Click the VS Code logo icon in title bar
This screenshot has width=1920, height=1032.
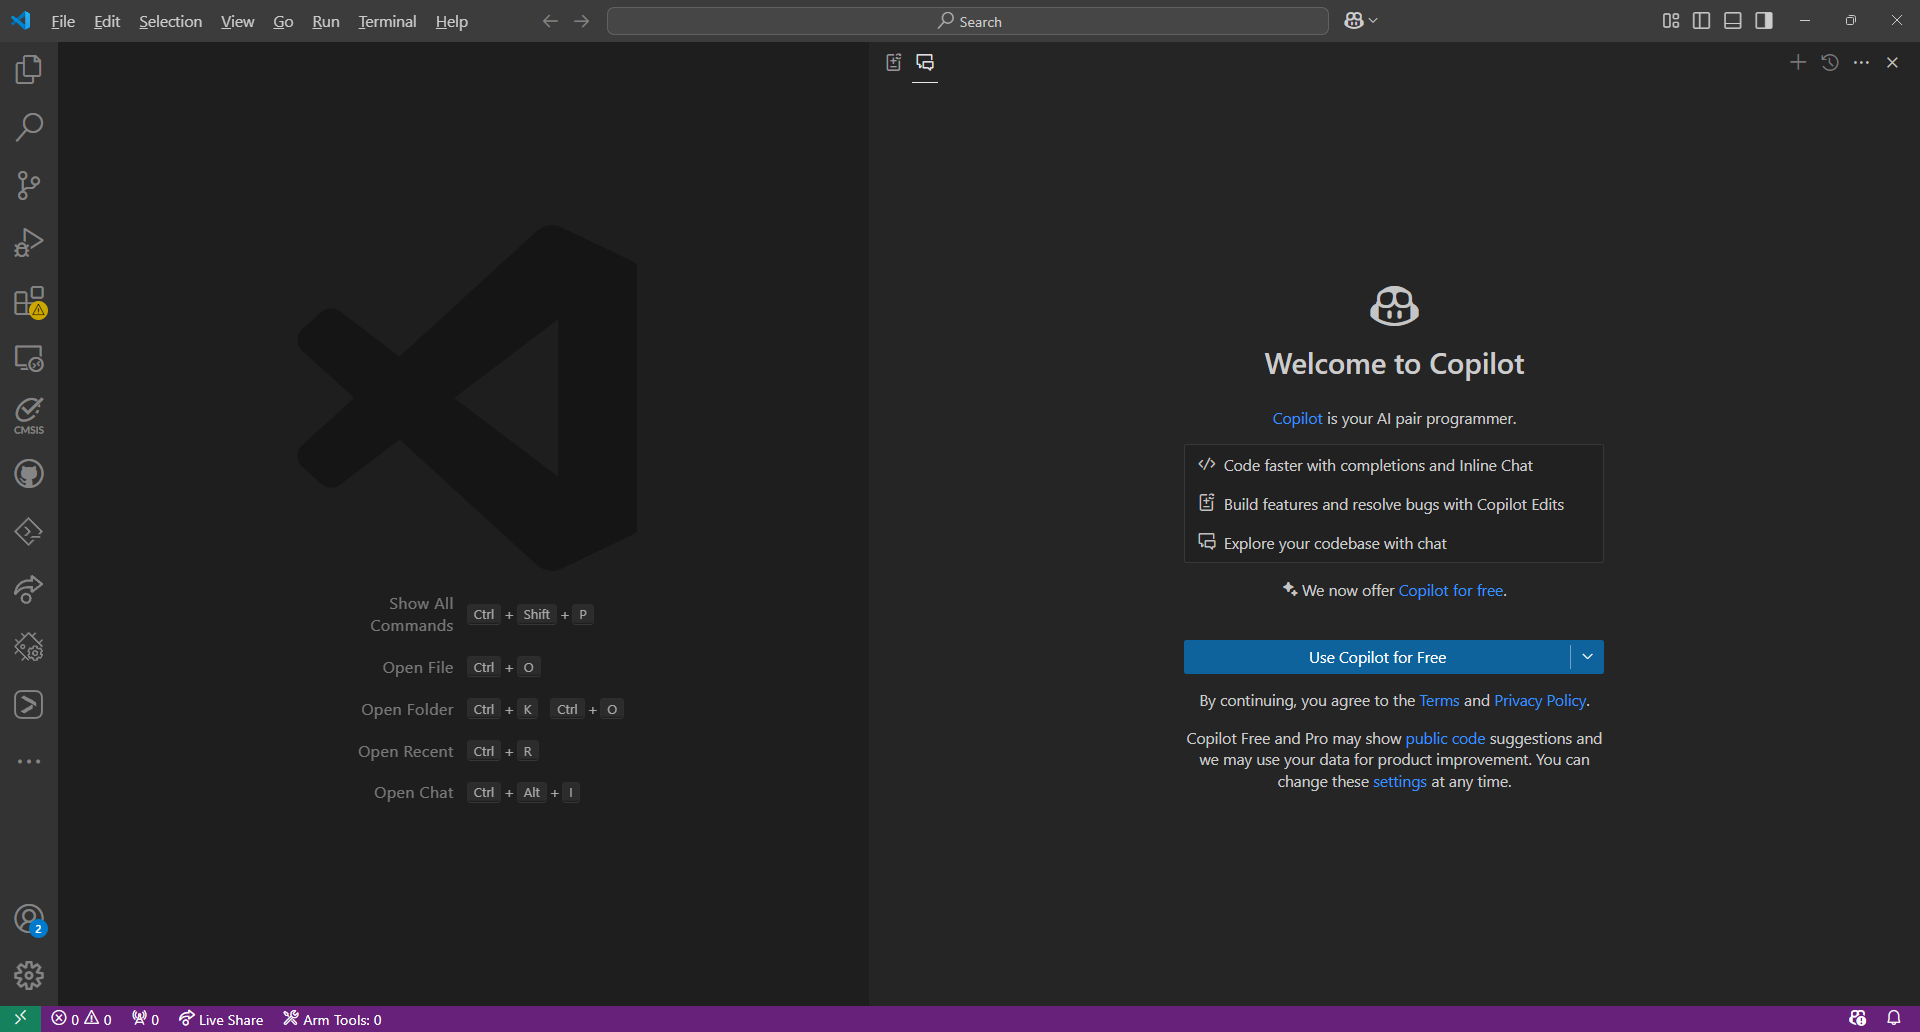(21, 21)
